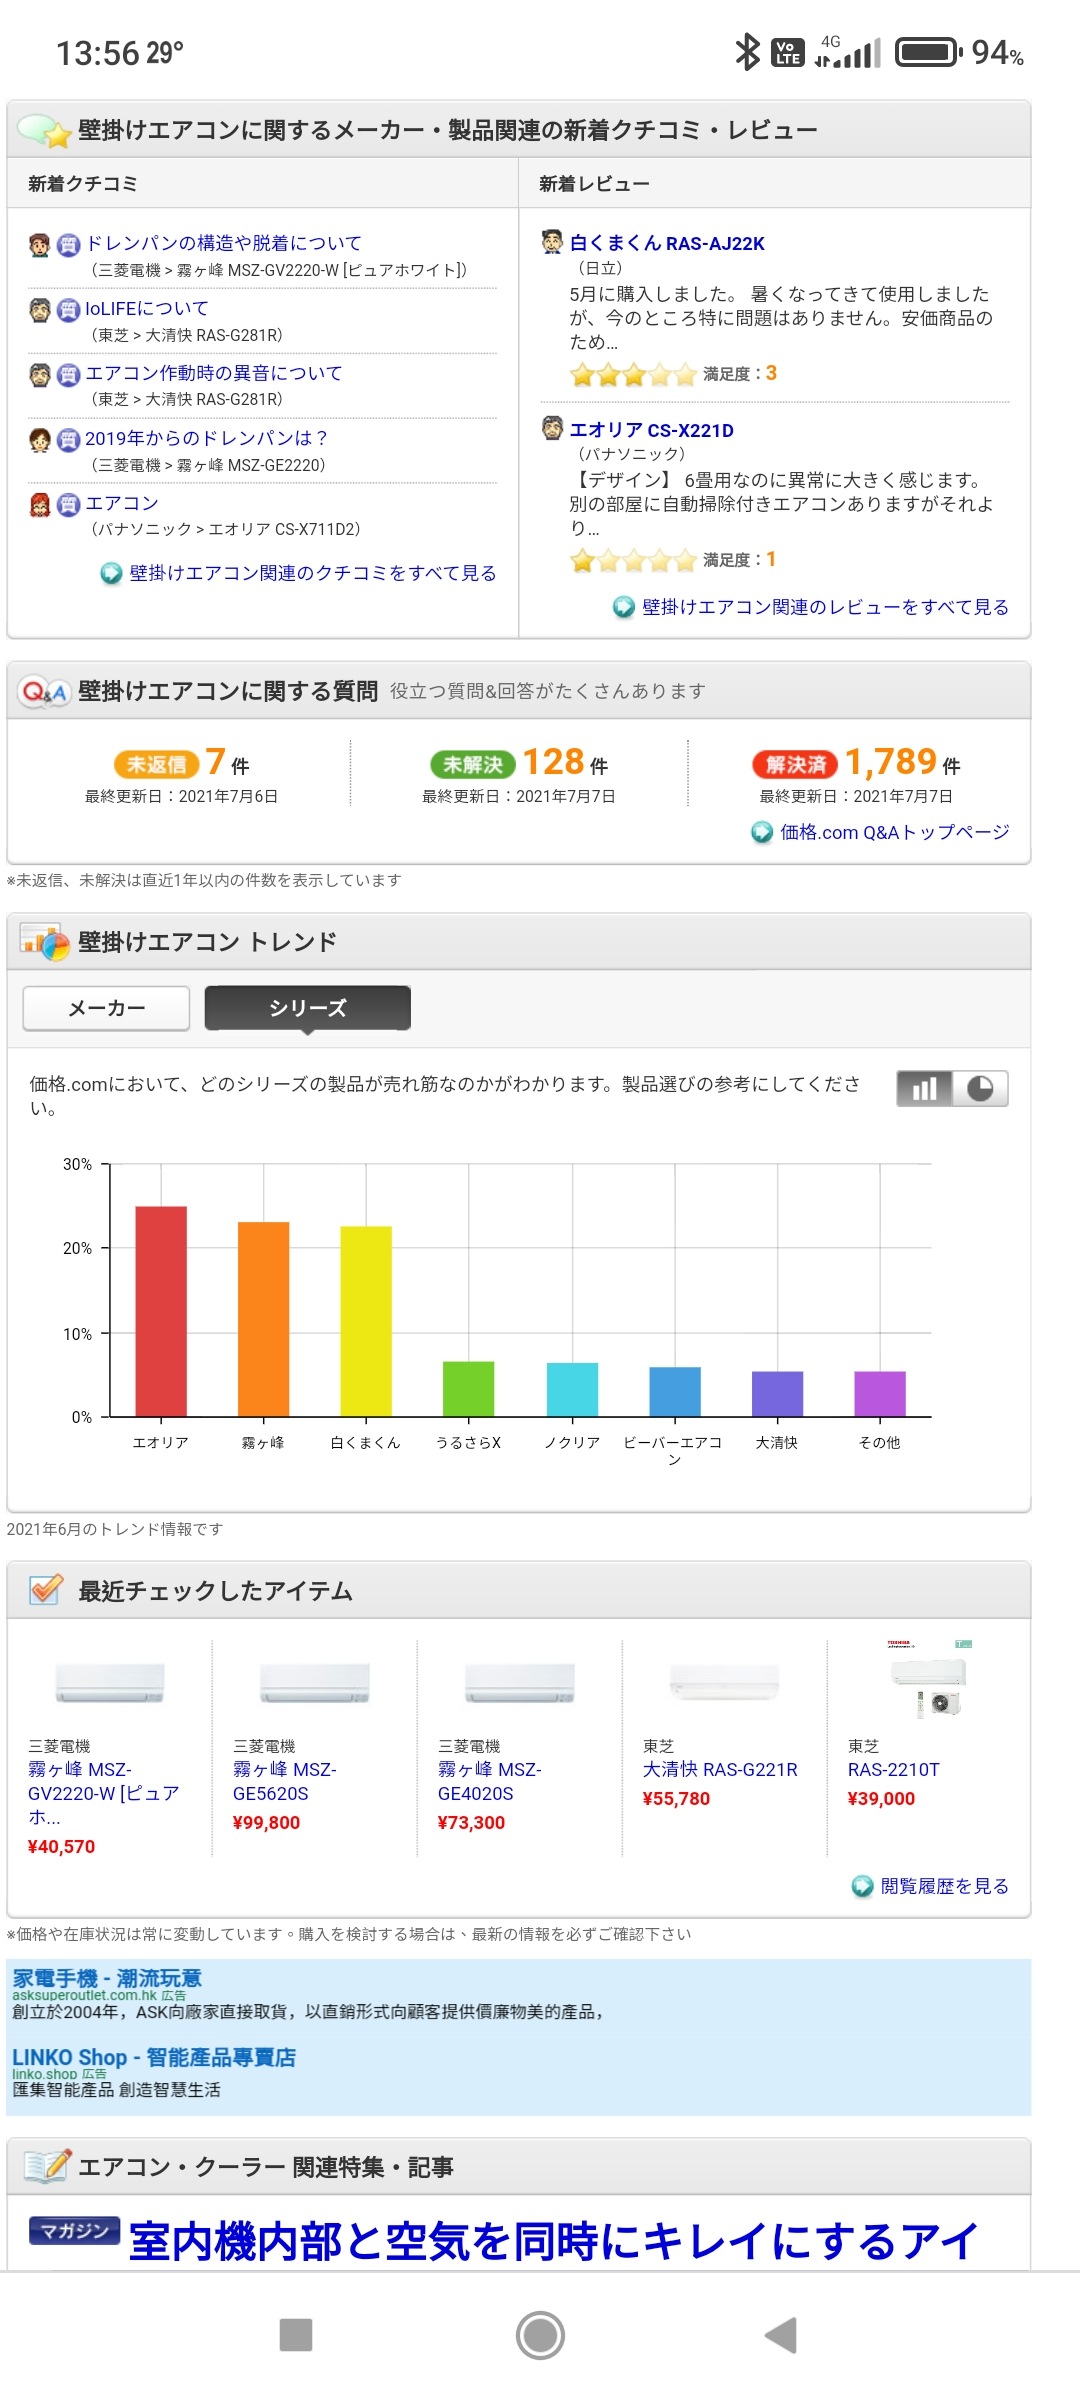Image resolution: width=1080 pixels, height=2400 pixels.
Task: Open 大清快 RAS-G221R product thumbnail
Action: pyautogui.click(x=724, y=1682)
